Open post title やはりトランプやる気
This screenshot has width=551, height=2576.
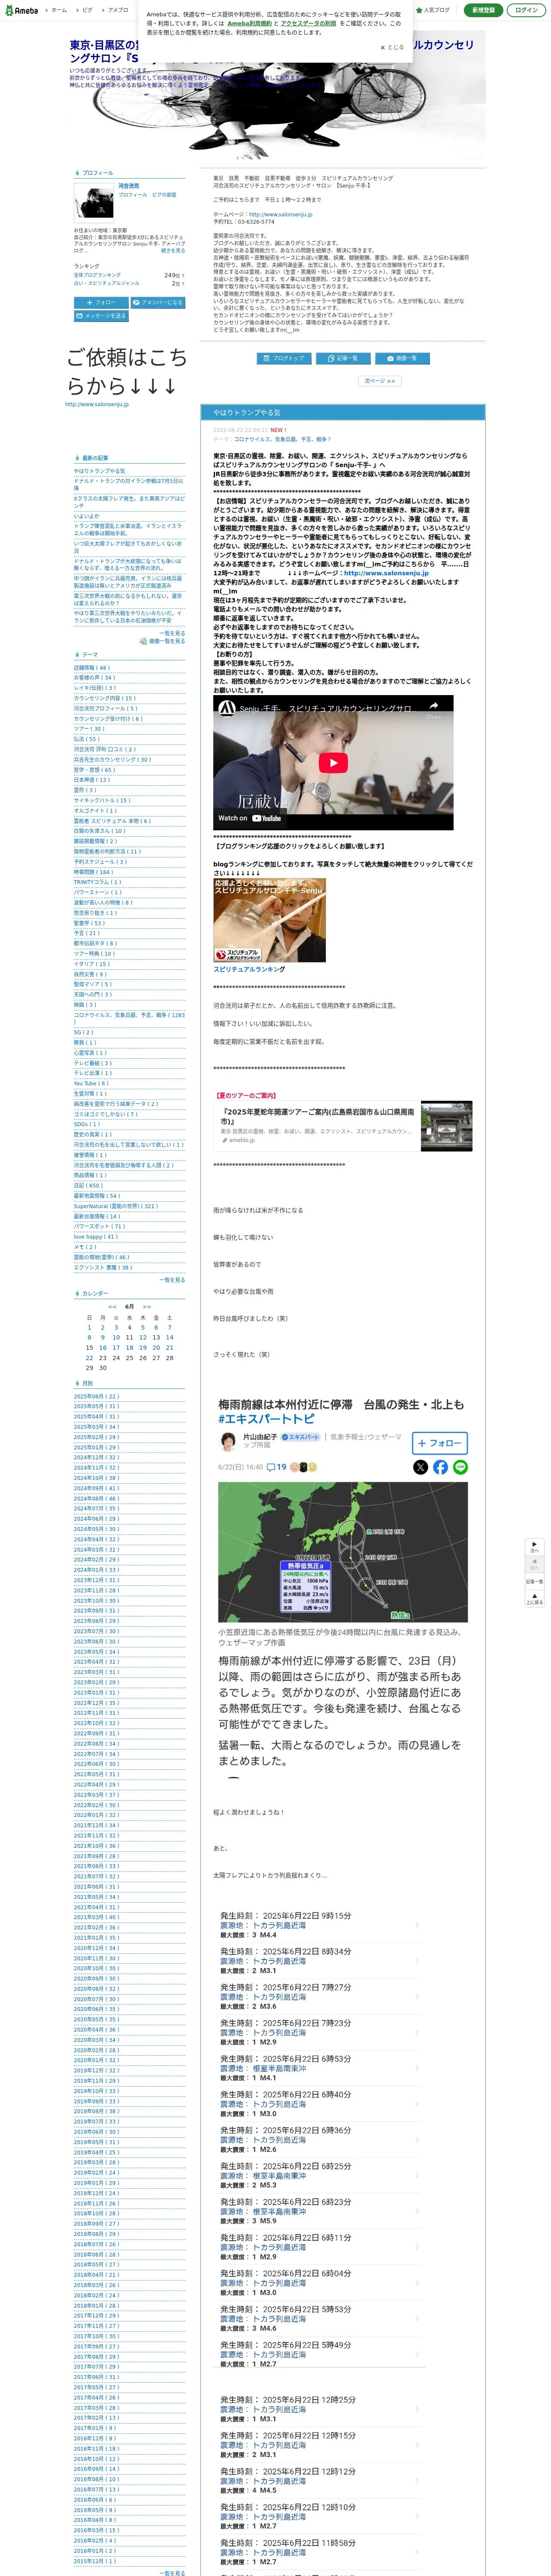[x=247, y=412]
